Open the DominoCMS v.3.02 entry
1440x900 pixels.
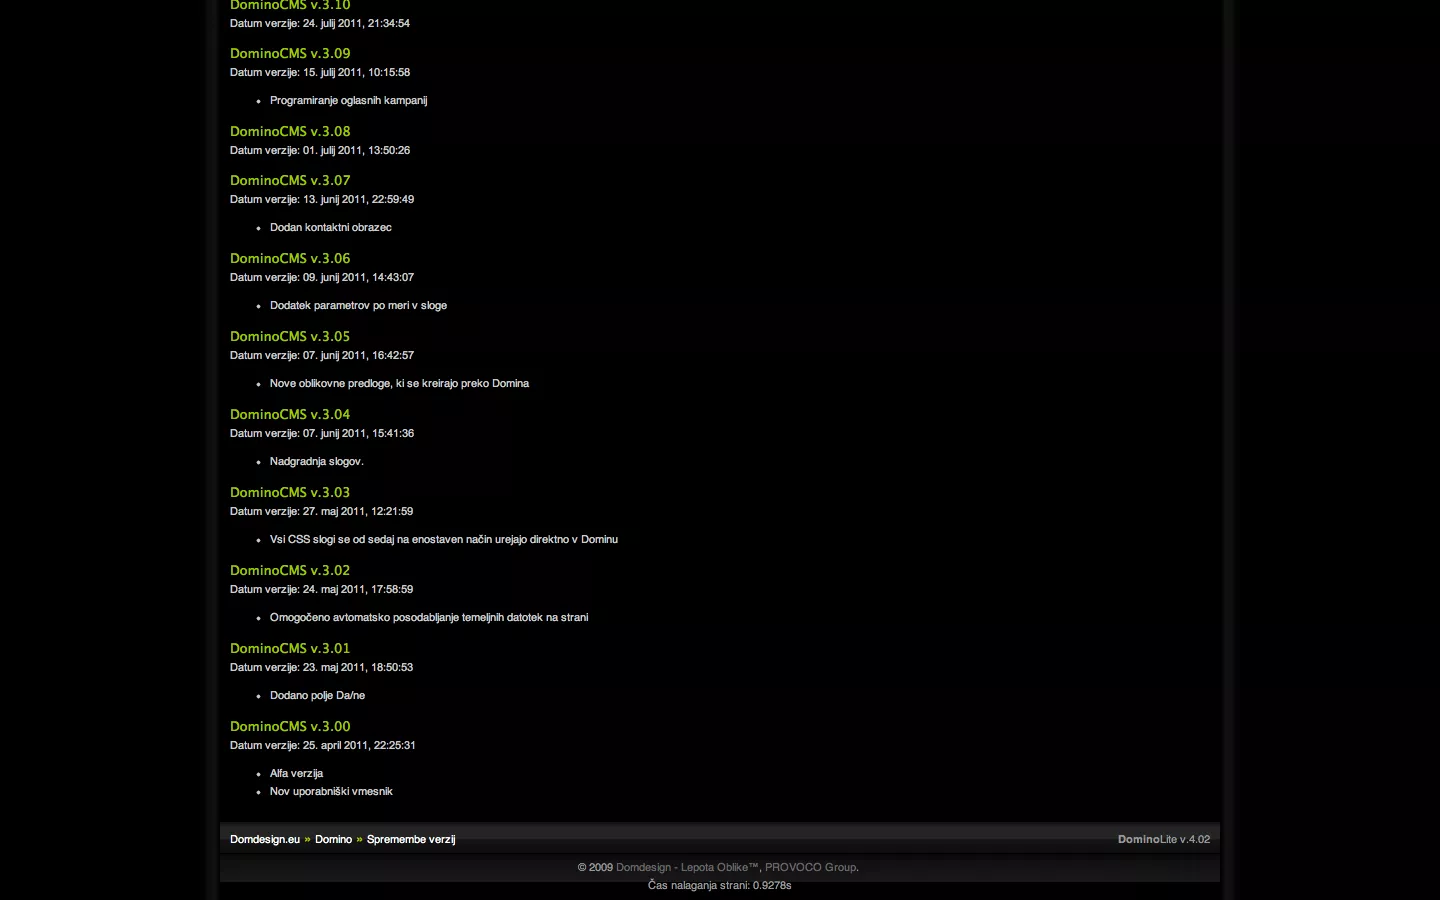click(290, 570)
